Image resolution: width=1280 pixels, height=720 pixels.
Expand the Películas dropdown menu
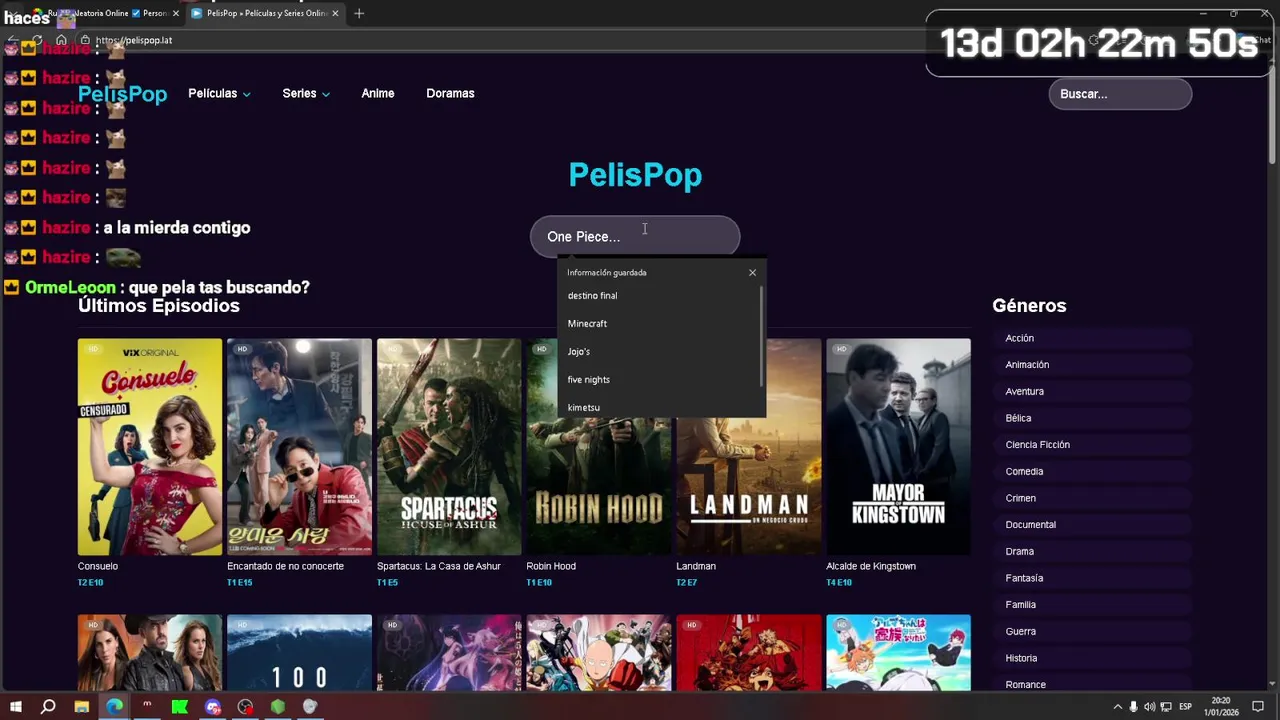pos(219,93)
